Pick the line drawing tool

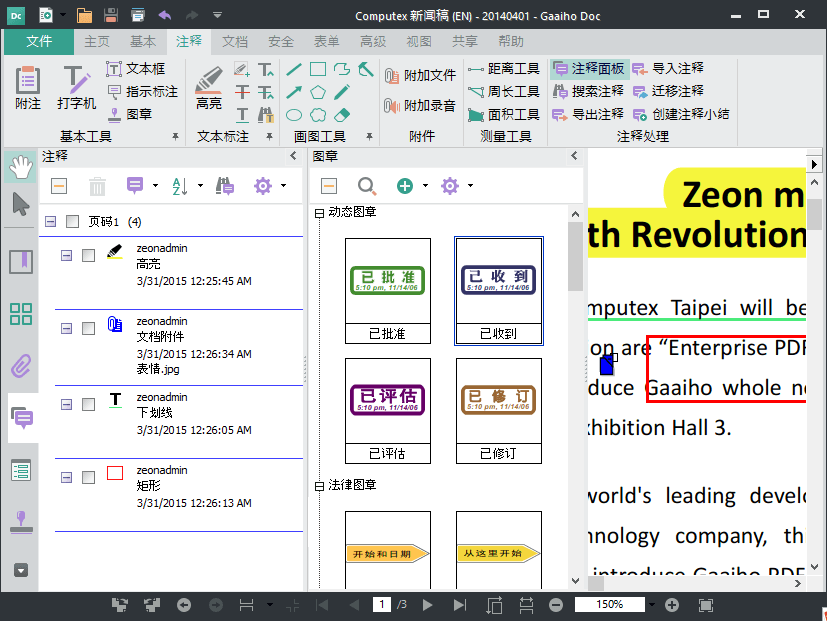(x=294, y=69)
